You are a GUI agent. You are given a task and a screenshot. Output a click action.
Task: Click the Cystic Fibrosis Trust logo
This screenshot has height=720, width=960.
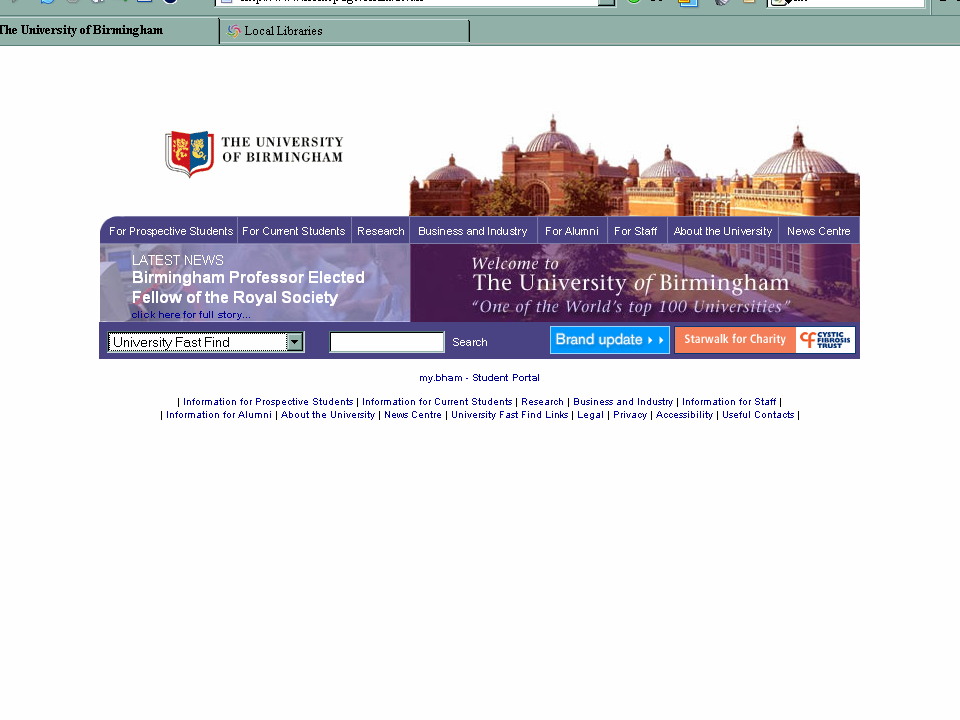click(x=825, y=340)
